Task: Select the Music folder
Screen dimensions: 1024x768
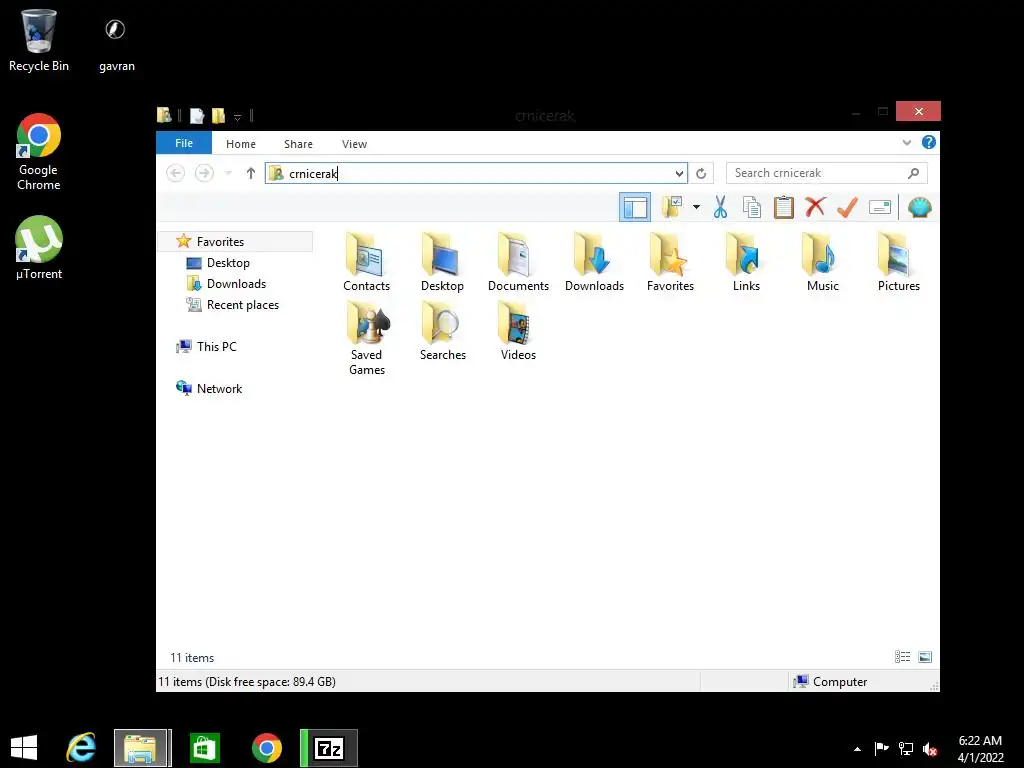Action: click(822, 263)
